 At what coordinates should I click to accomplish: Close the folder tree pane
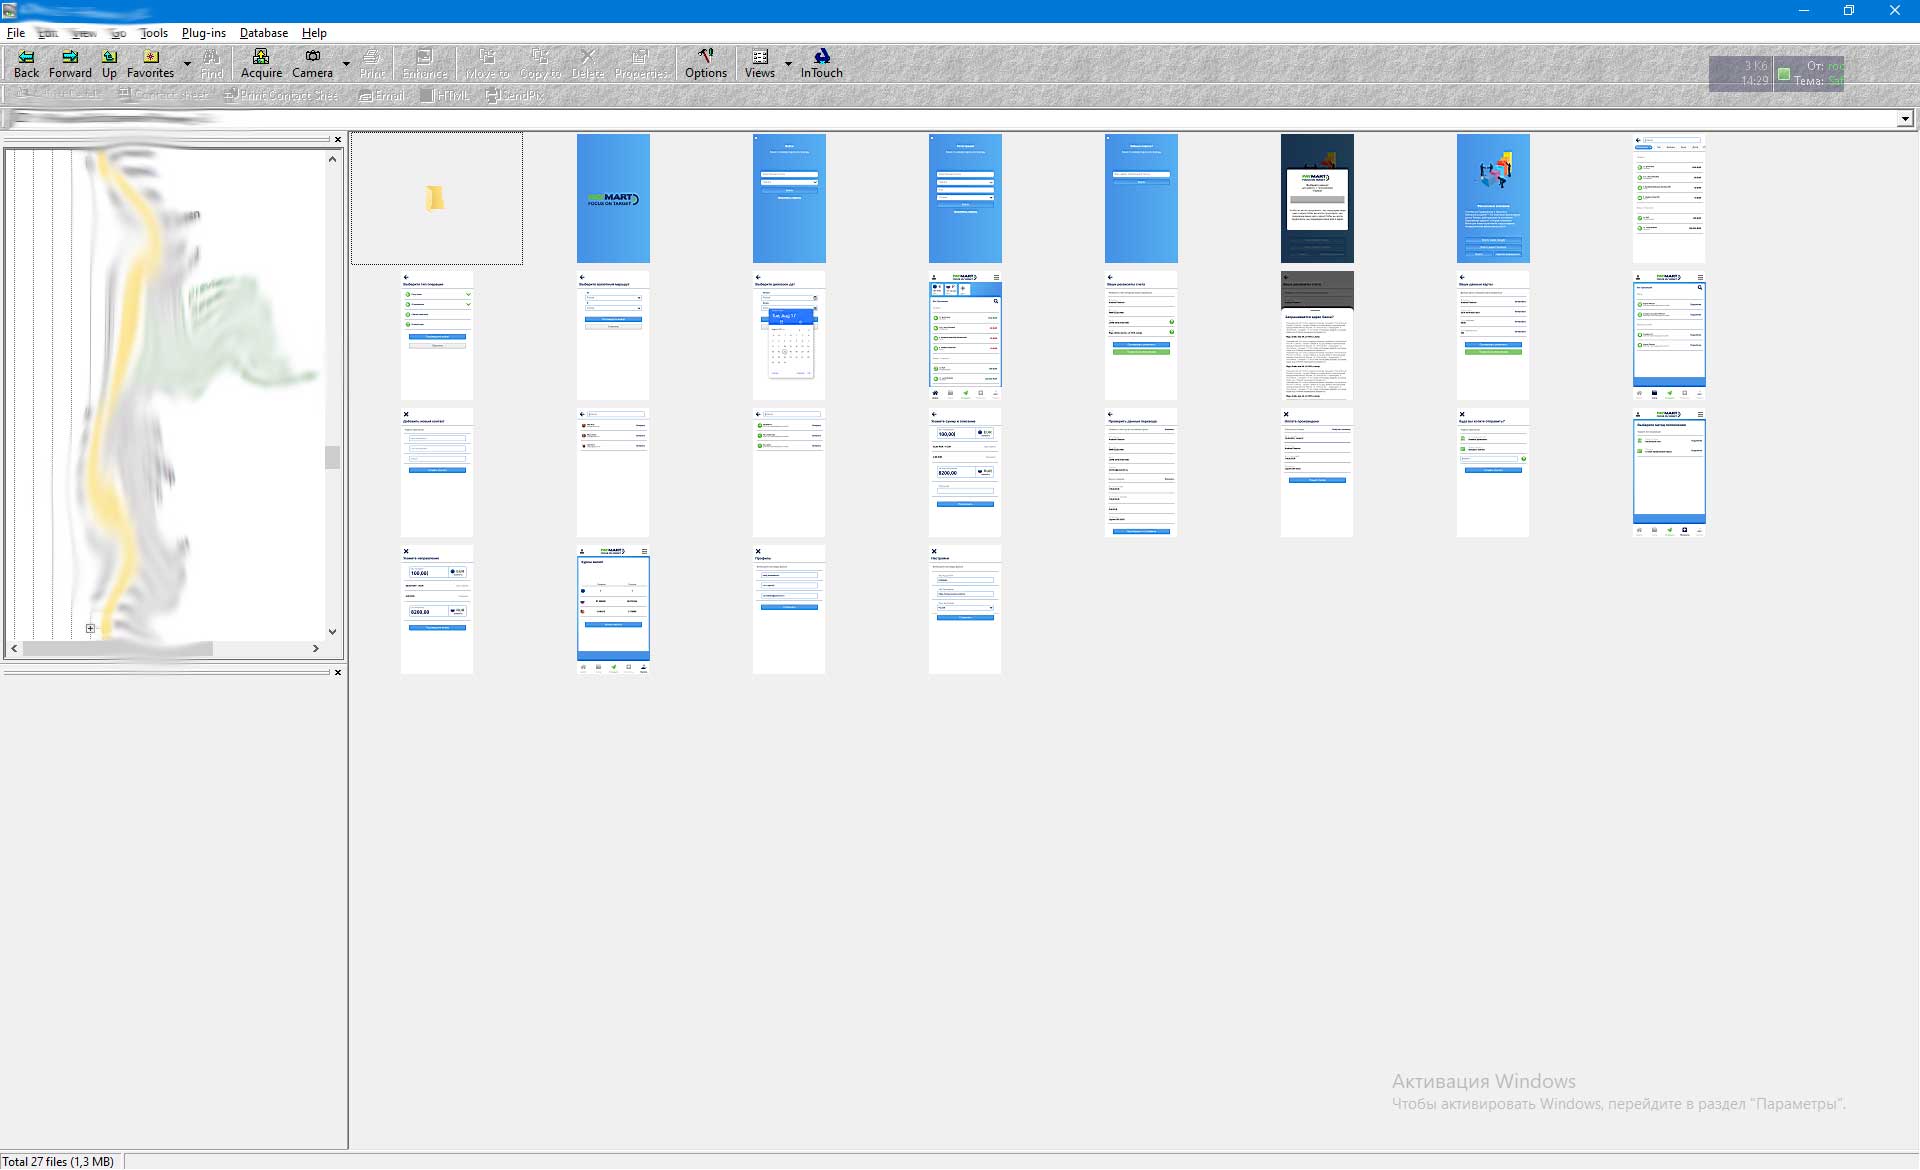pyautogui.click(x=338, y=140)
